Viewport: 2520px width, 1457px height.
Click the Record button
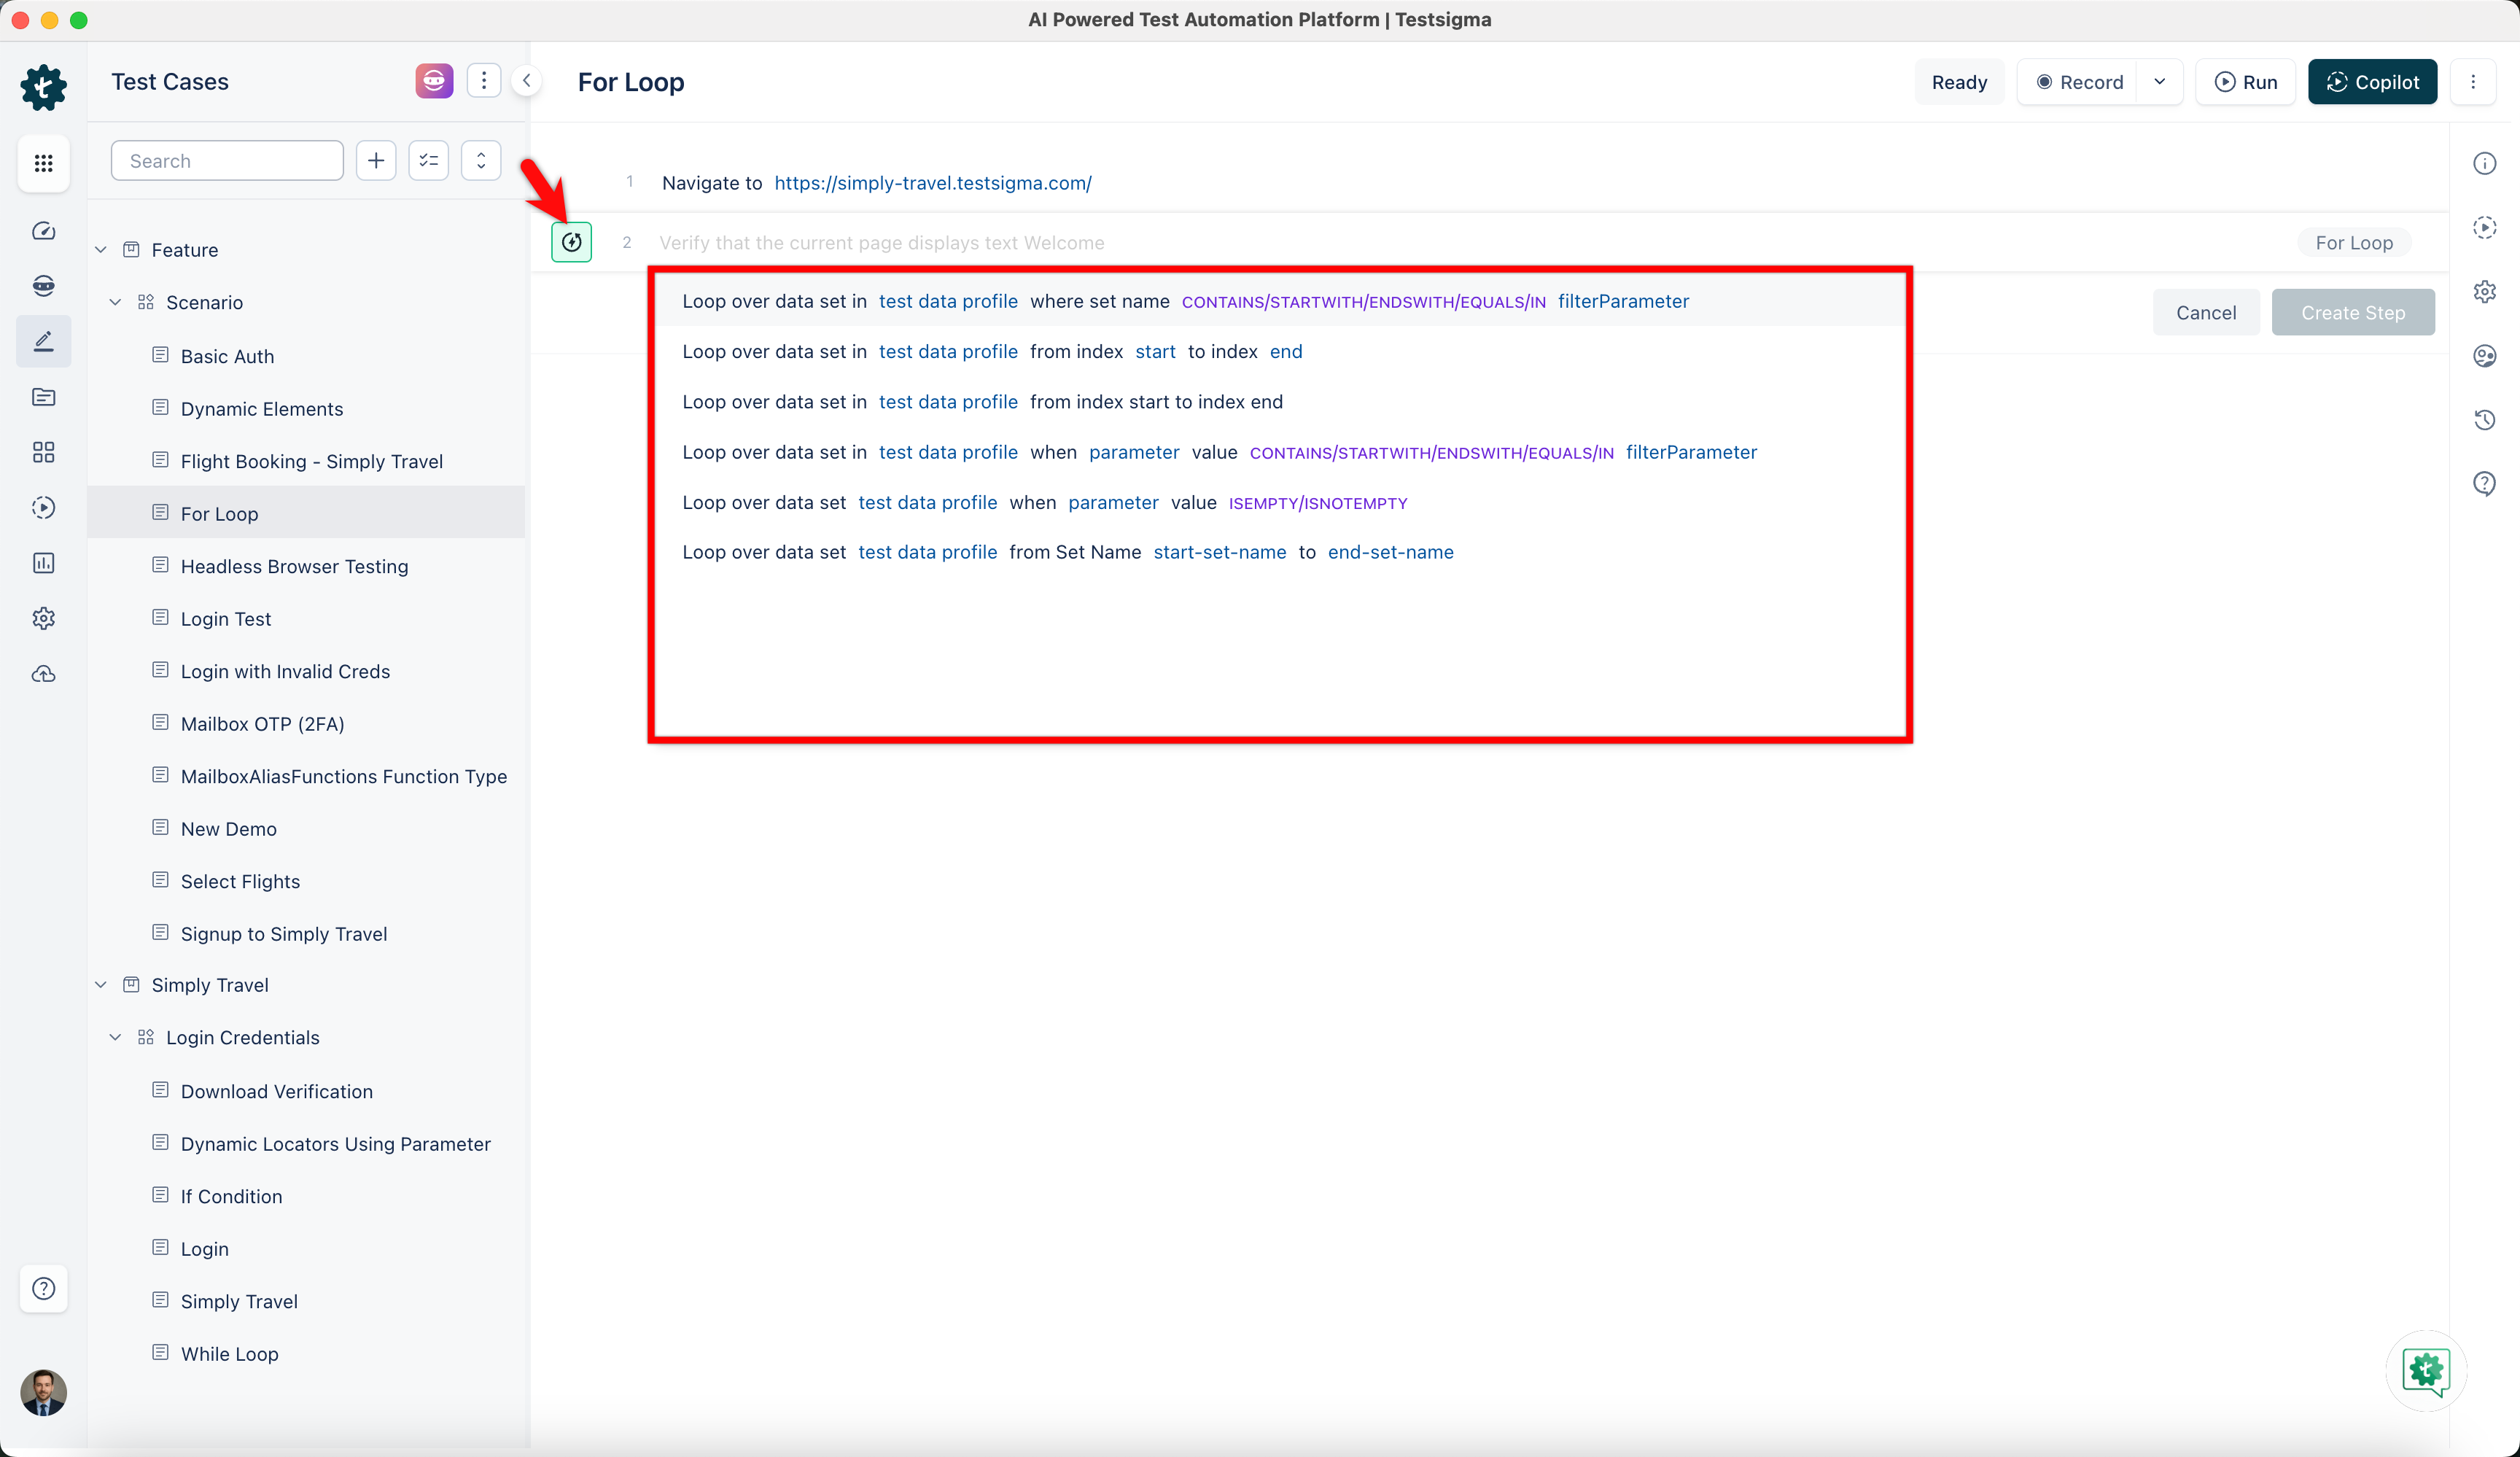coord(2079,82)
